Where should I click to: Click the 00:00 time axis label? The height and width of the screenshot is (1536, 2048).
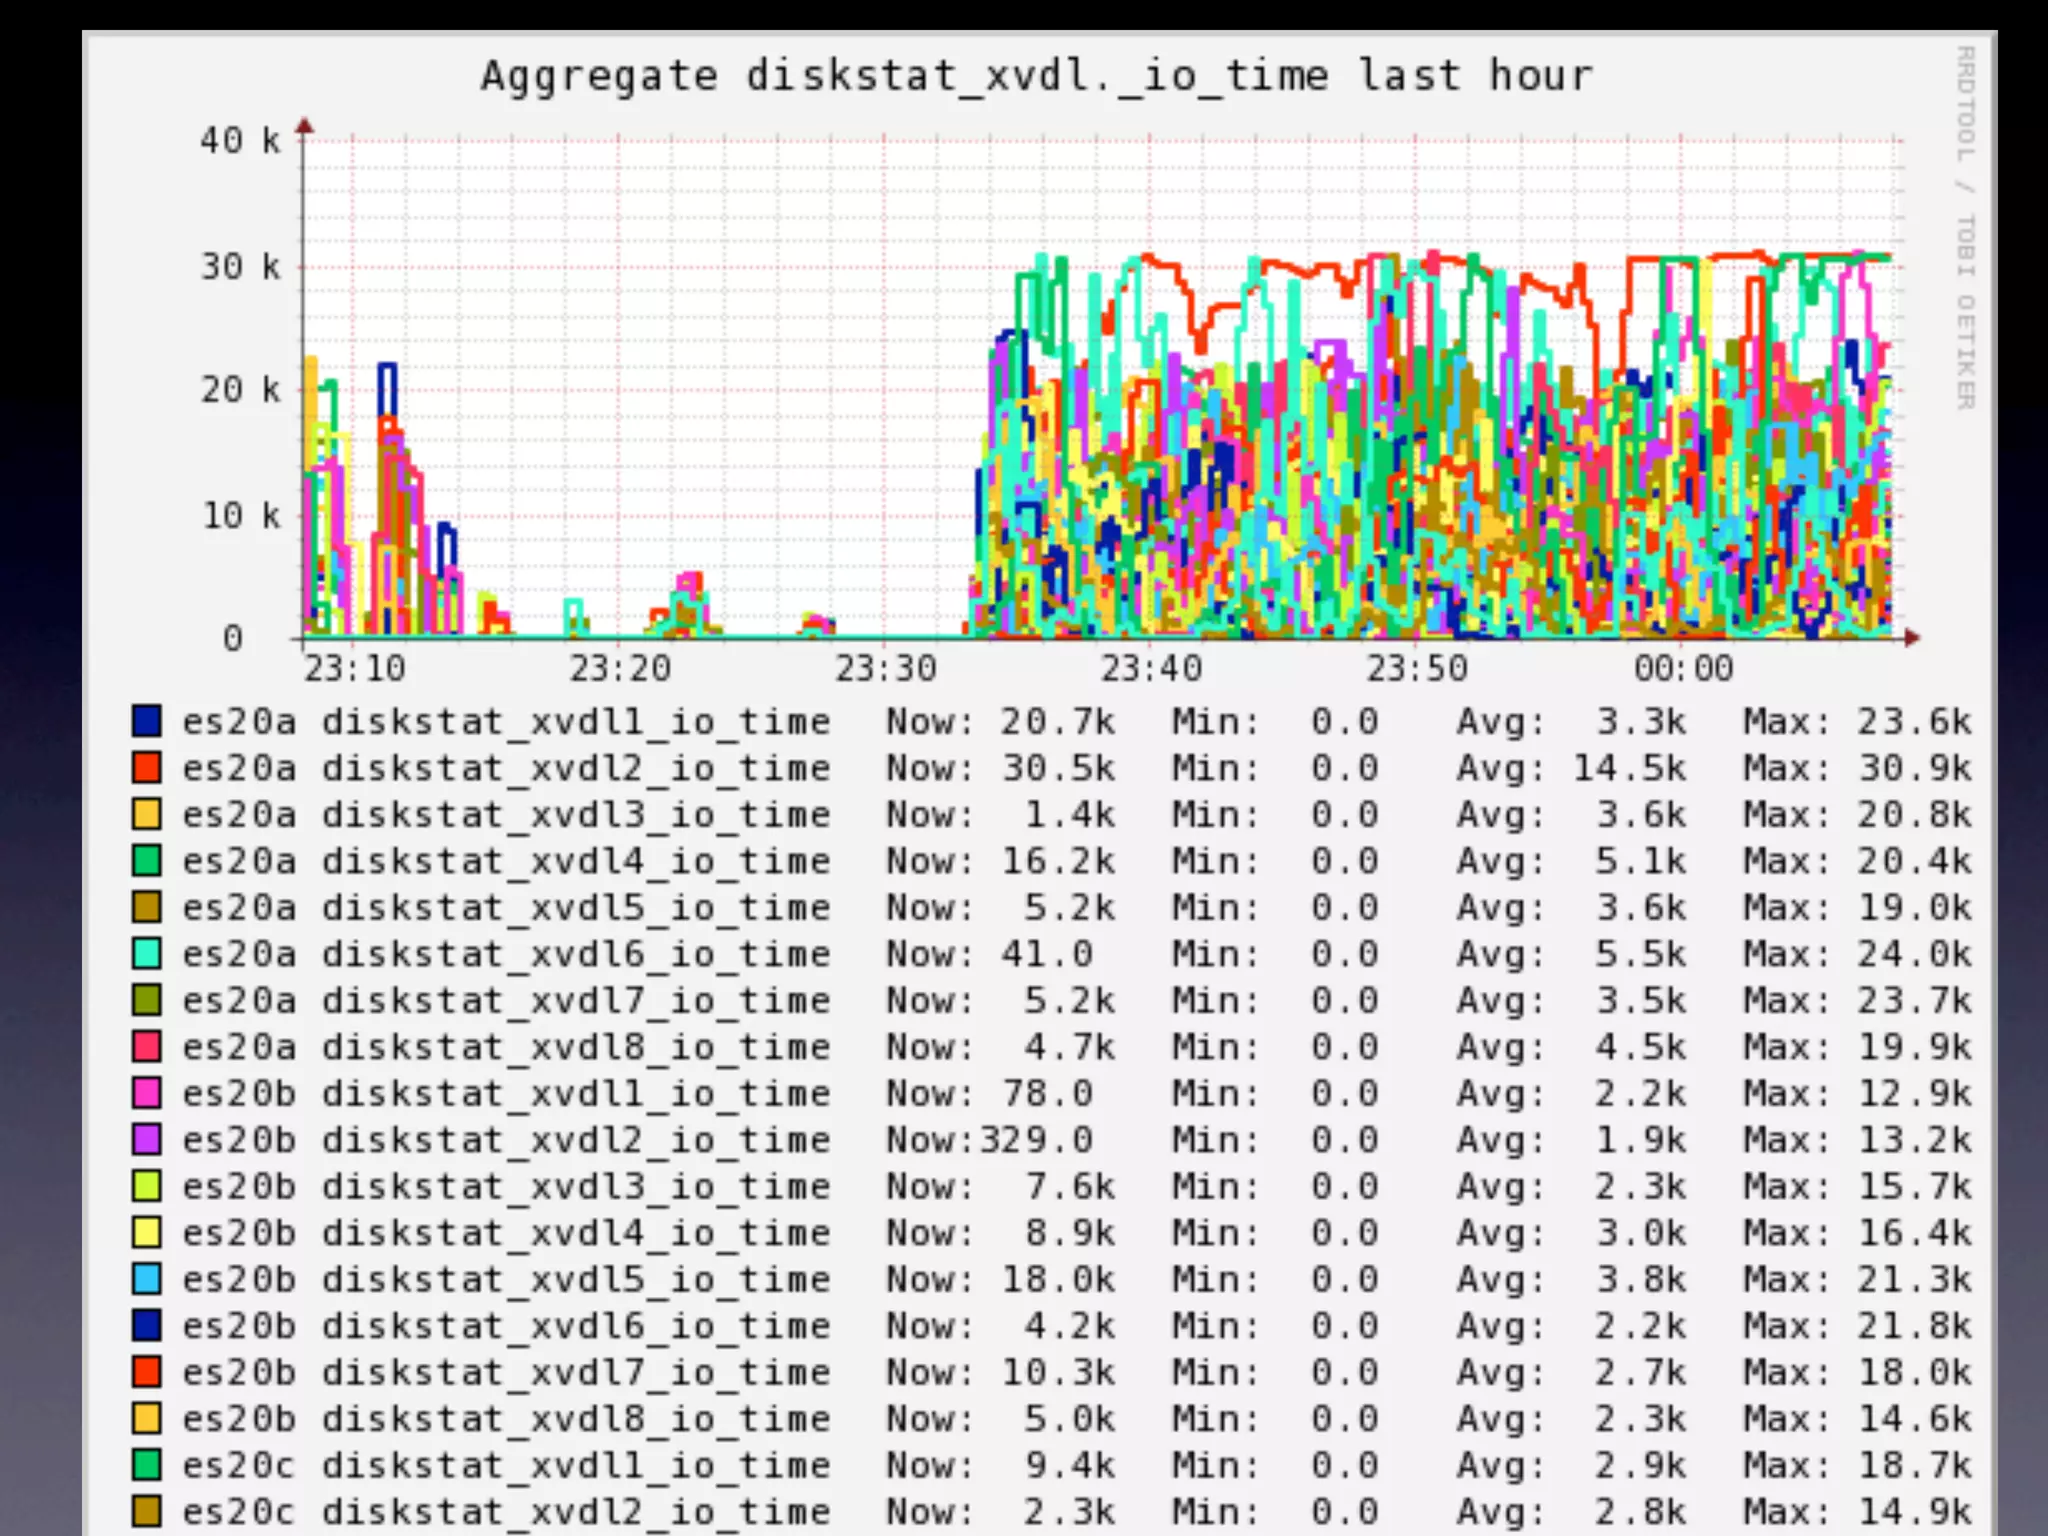point(1683,668)
